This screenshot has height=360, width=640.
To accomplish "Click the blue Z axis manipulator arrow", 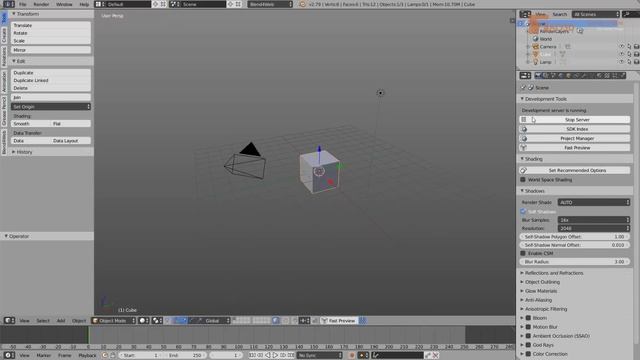I will click(x=319, y=150).
